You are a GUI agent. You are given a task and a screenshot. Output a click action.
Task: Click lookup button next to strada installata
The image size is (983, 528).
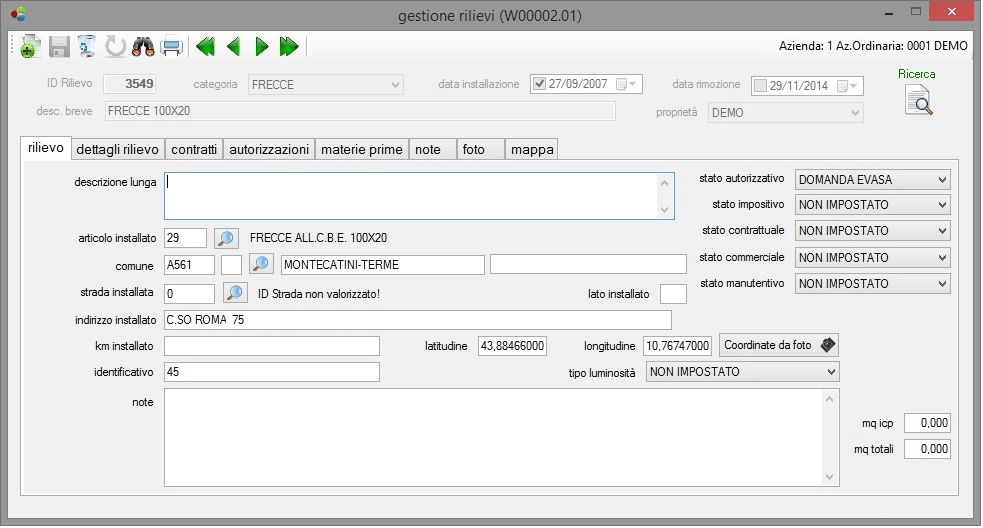tap(235, 293)
